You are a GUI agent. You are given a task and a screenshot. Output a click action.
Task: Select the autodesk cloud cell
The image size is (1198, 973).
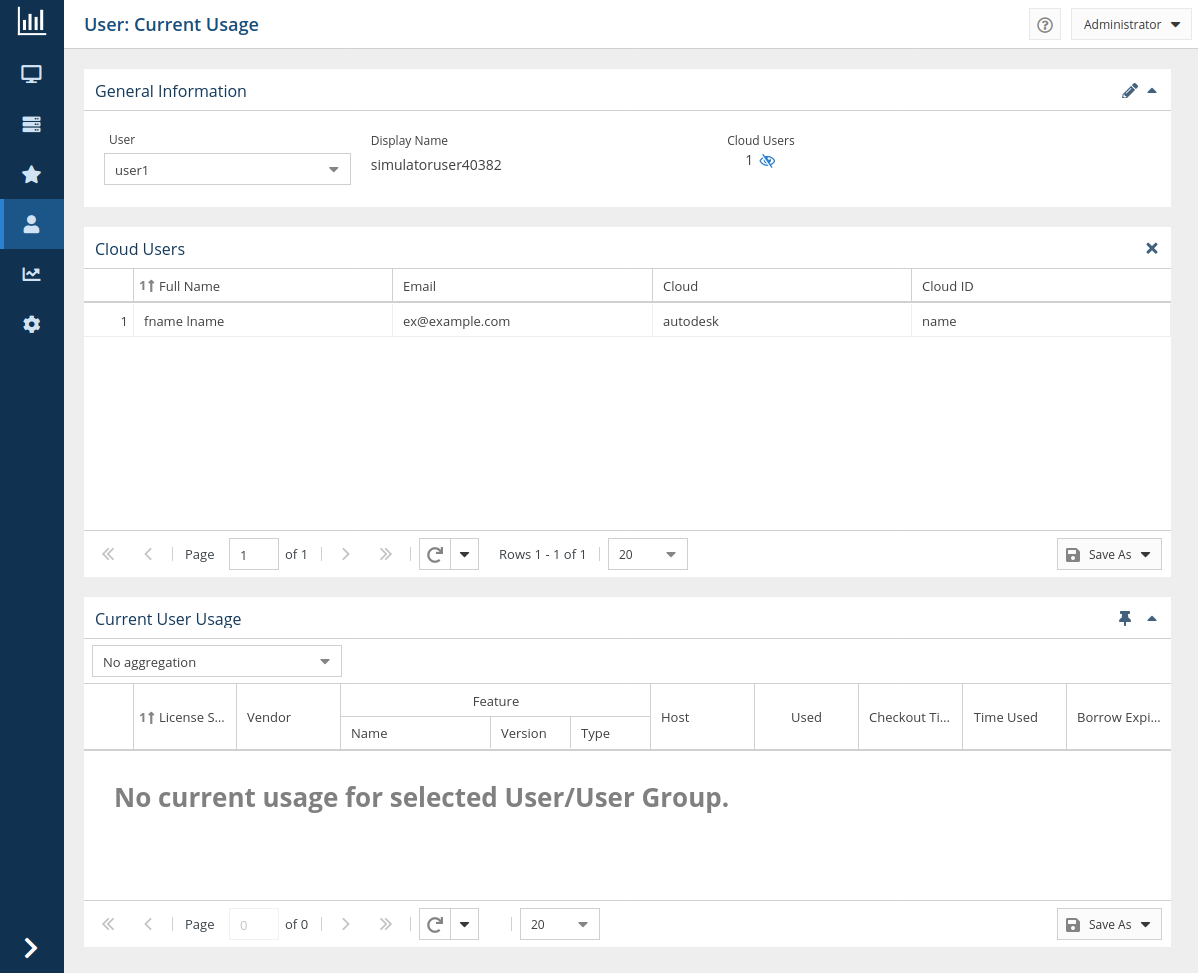(782, 322)
